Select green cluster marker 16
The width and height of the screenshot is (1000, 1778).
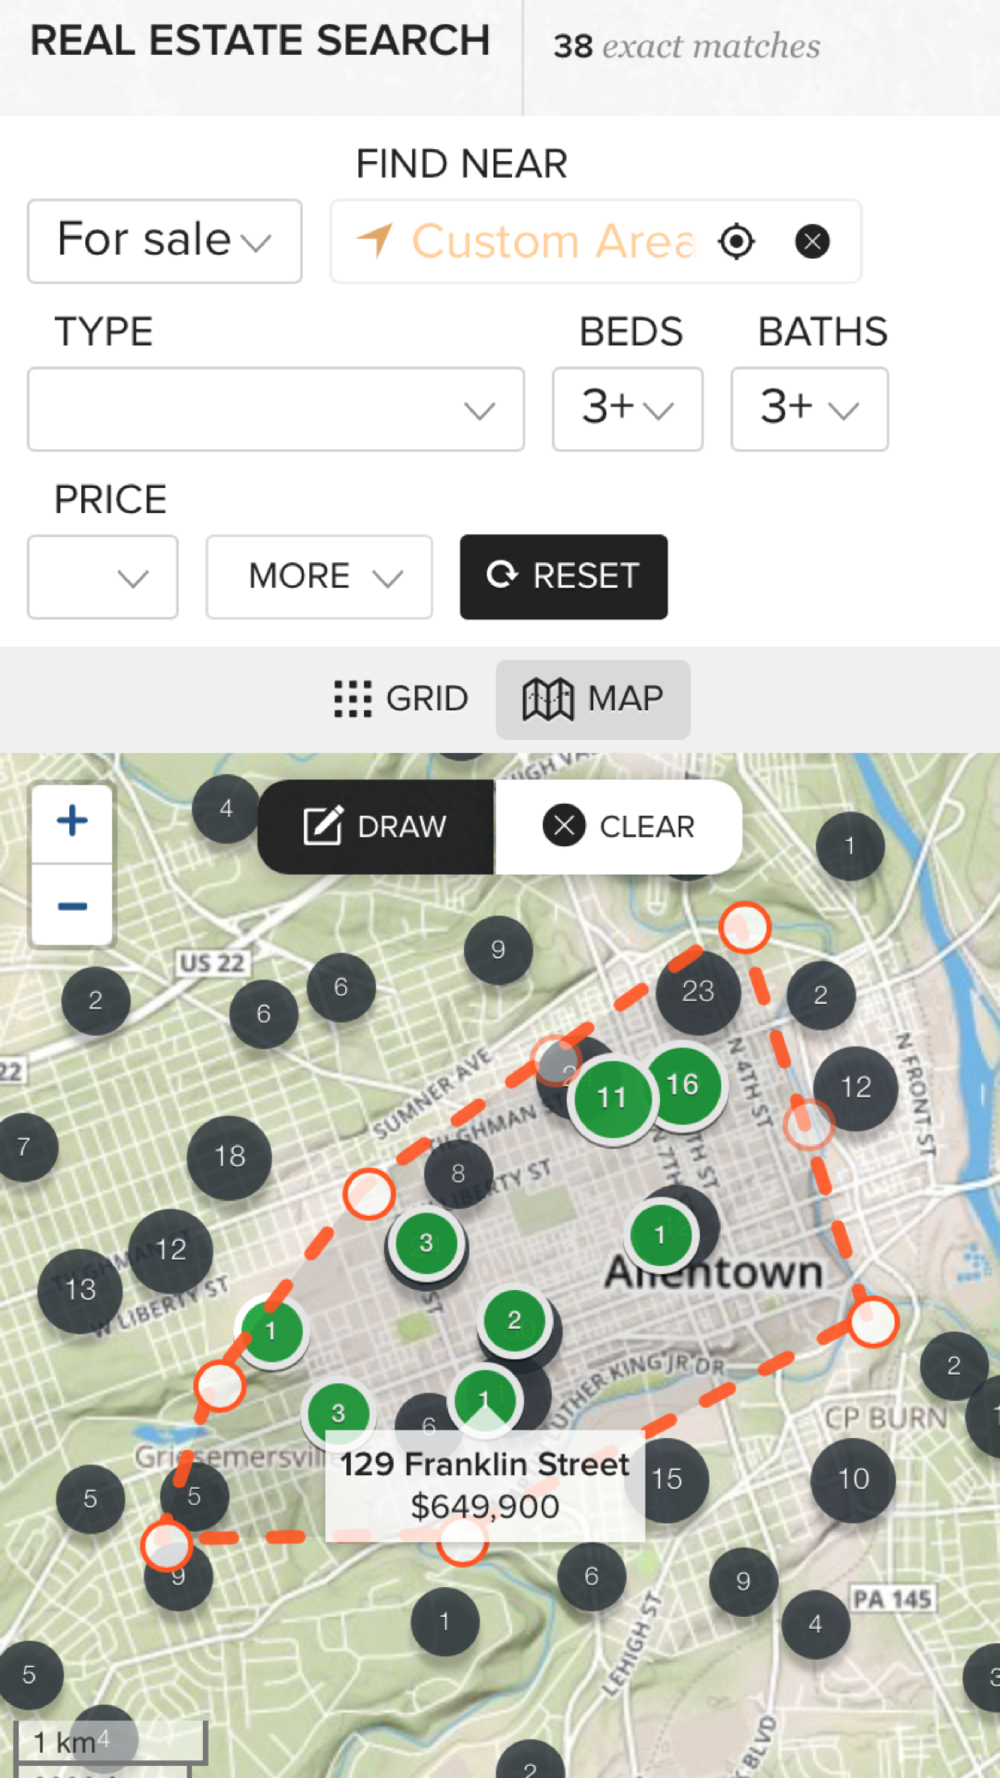click(683, 1084)
